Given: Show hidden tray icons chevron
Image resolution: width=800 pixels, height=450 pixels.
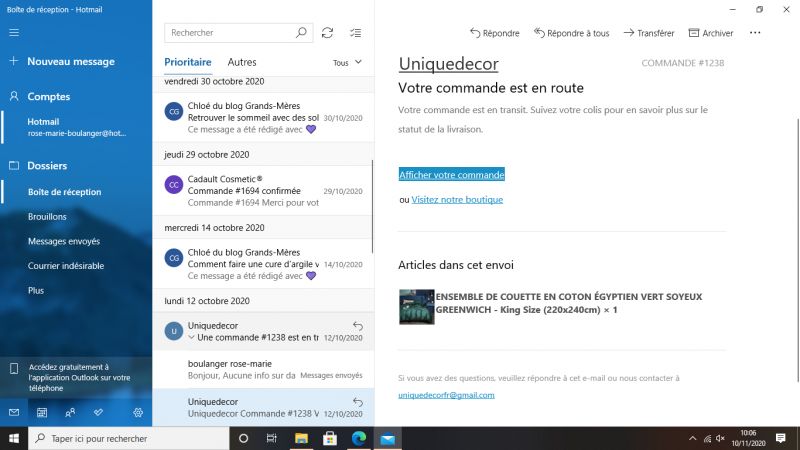Looking at the screenshot, I should coord(692,438).
